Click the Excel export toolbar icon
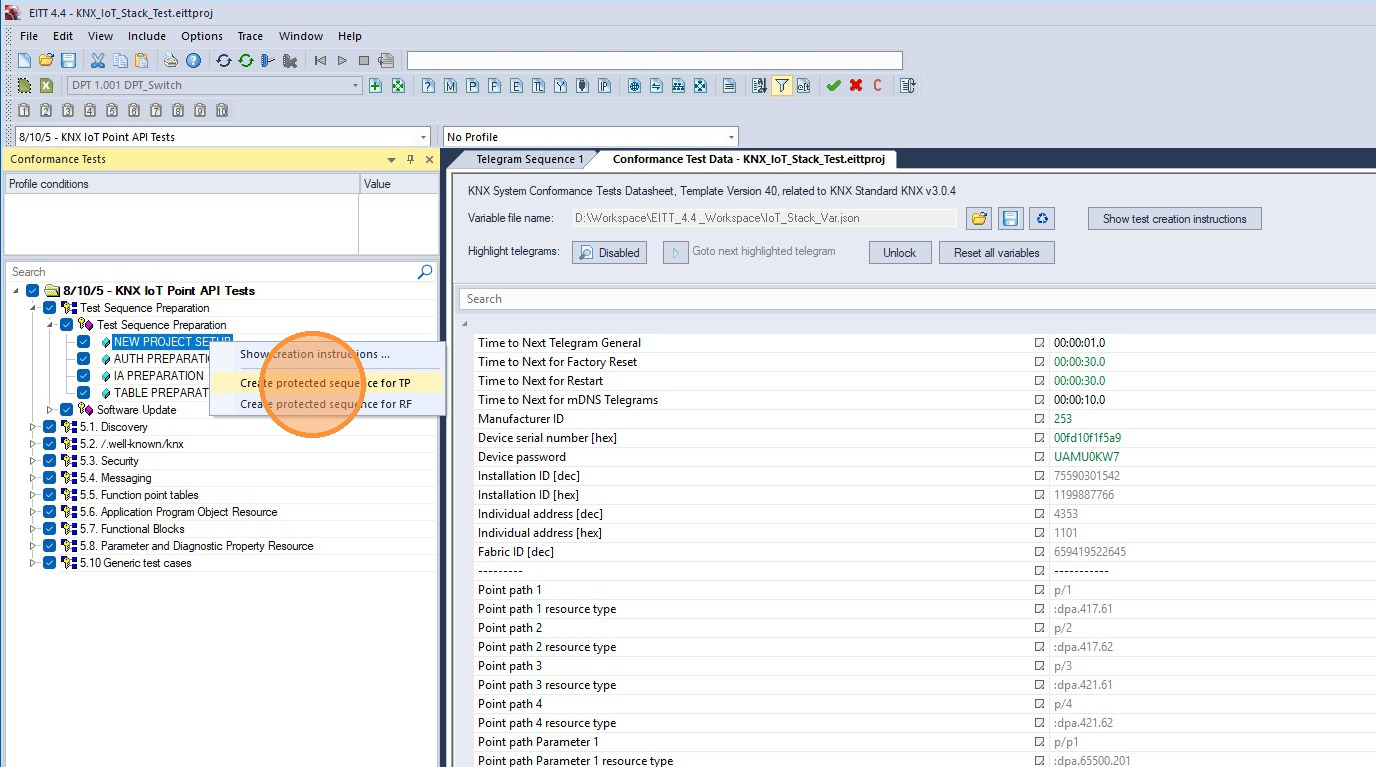Viewport: 1376px width, 767px height. click(46, 85)
